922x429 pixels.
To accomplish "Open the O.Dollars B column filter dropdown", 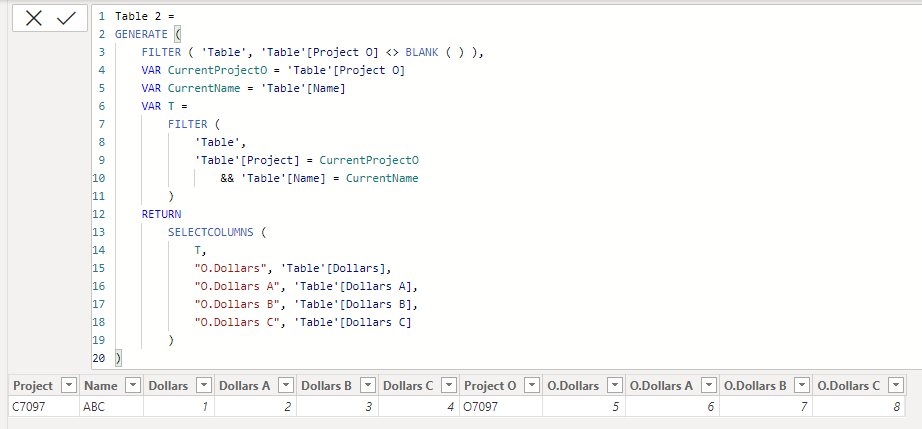I will tap(801, 386).
